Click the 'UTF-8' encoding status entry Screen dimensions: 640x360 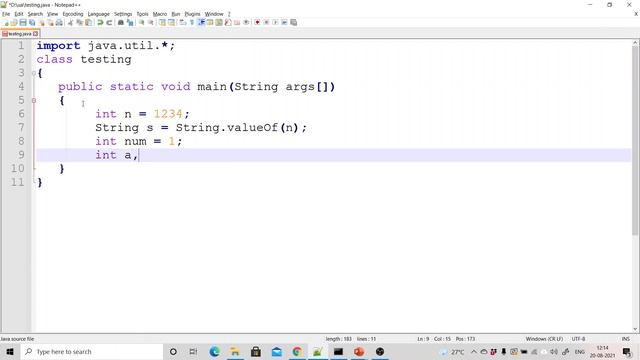click(578, 339)
